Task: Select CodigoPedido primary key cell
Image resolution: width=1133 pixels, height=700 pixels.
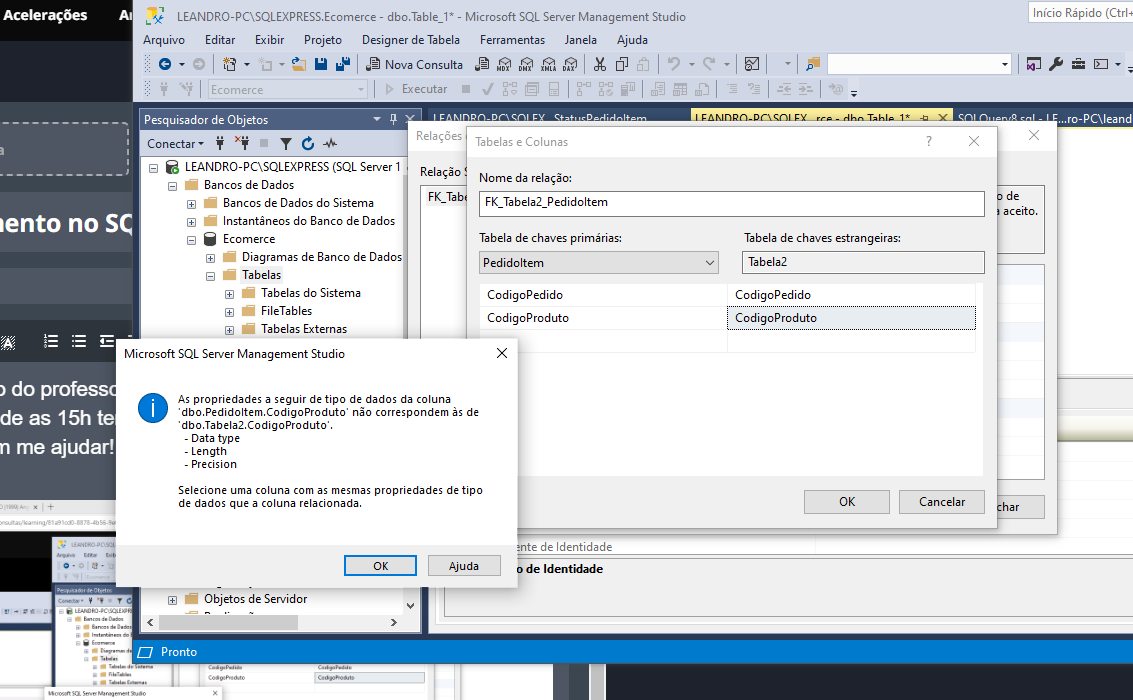Action: click(x=603, y=295)
